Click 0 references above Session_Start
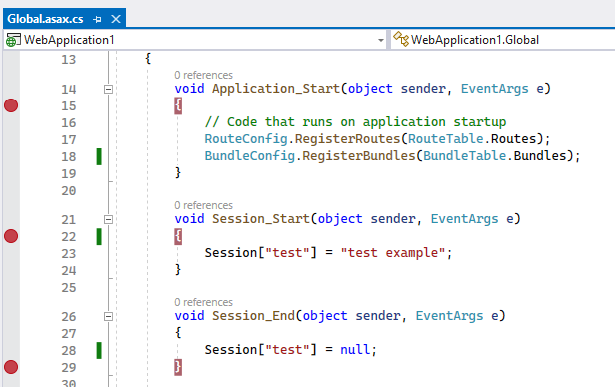 (203, 205)
